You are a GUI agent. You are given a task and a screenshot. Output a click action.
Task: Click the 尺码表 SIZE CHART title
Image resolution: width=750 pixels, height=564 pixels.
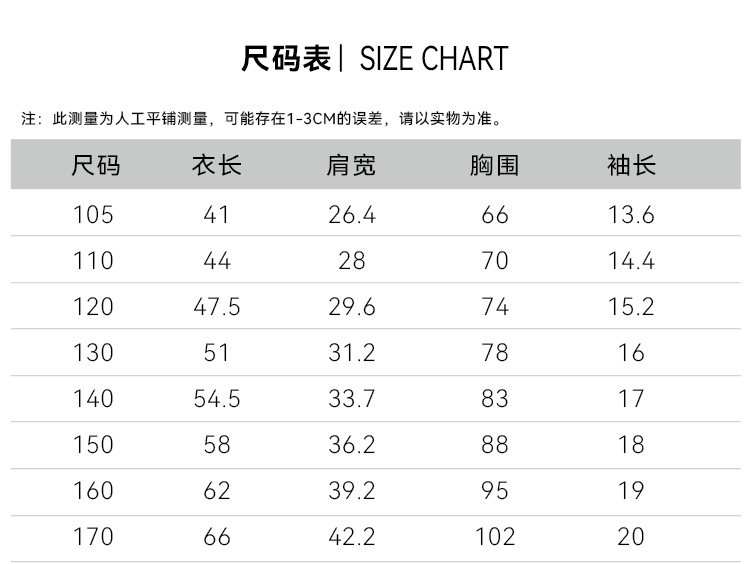point(375,59)
